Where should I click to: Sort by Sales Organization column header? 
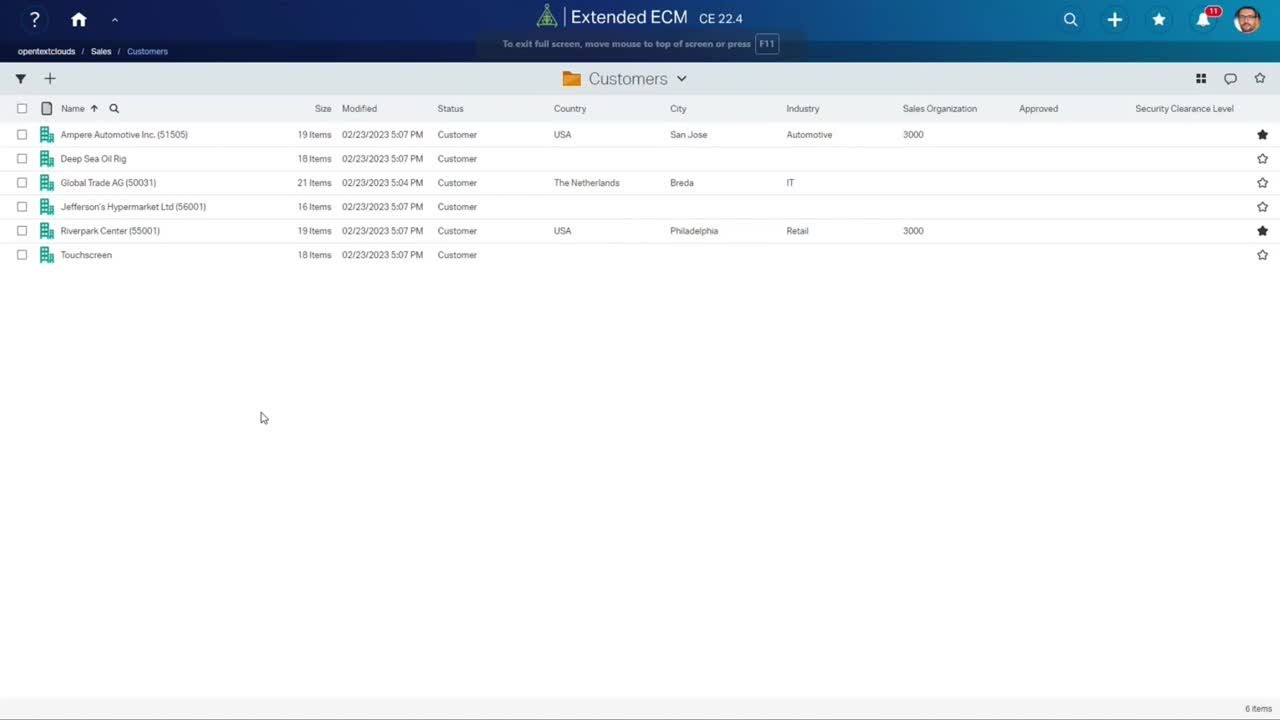pos(939,109)
